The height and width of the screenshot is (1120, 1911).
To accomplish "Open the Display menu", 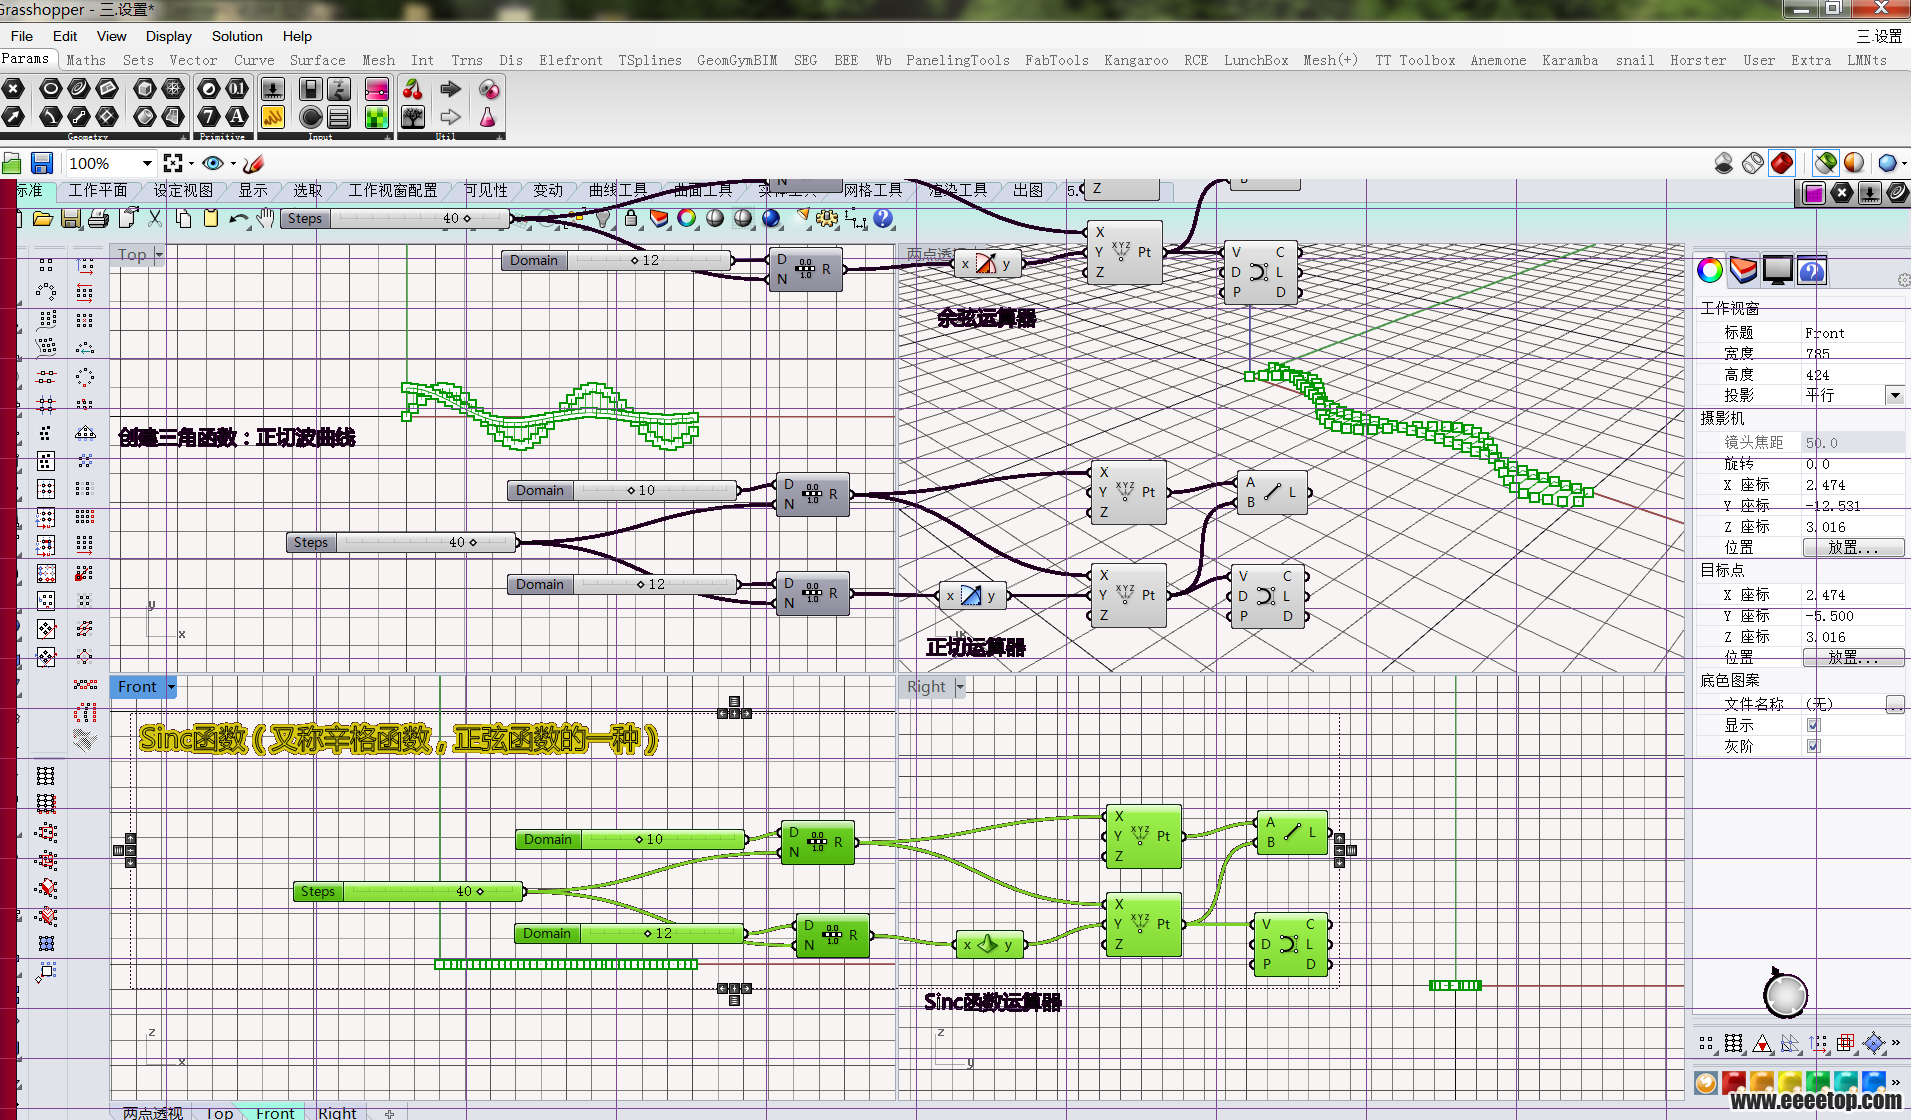I will point(168,36).
